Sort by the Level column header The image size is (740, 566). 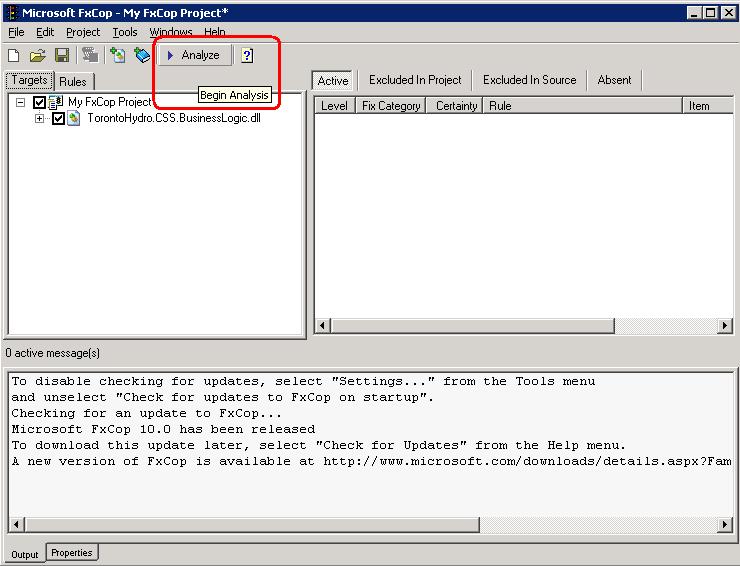335,106
